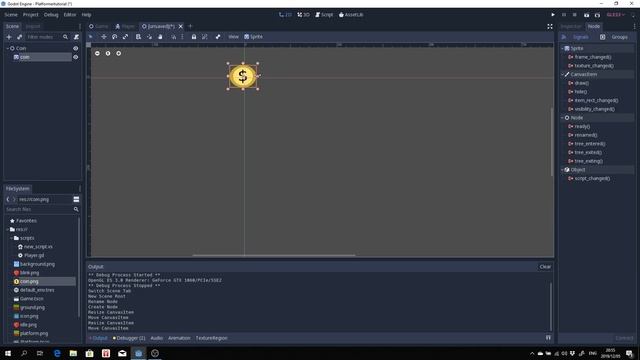Switch to 3D workspace
Screen dimensions: 640x360
click(303, 15)
